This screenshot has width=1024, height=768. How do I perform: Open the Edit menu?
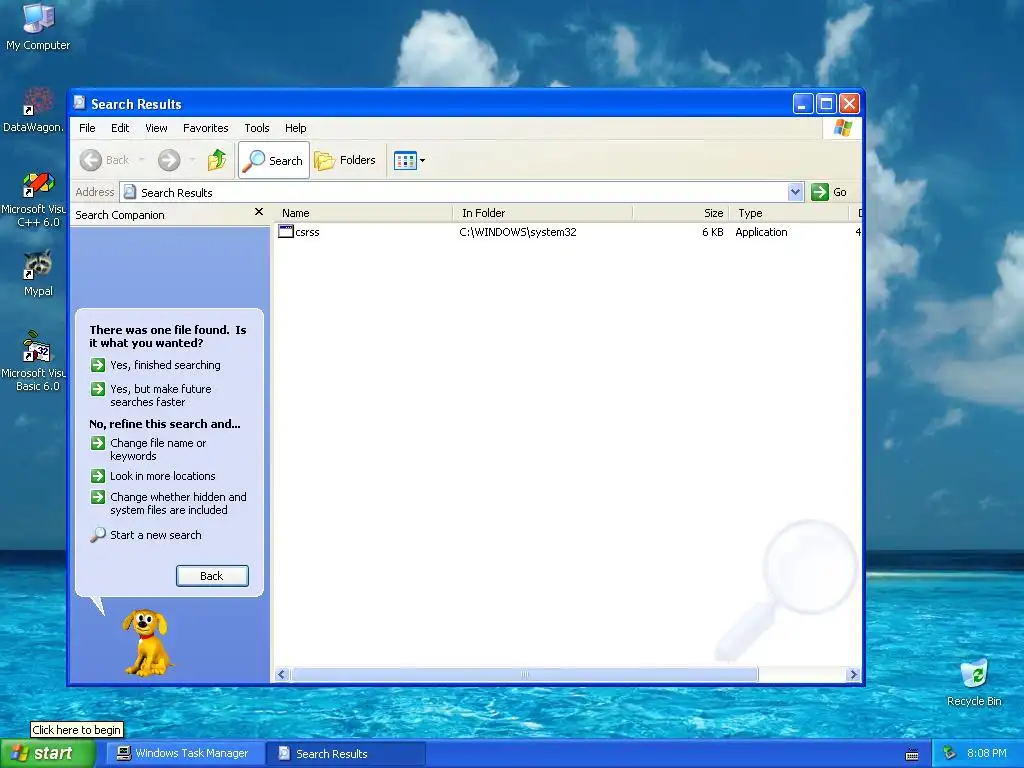pyautogui.click(x=120, y=128)
